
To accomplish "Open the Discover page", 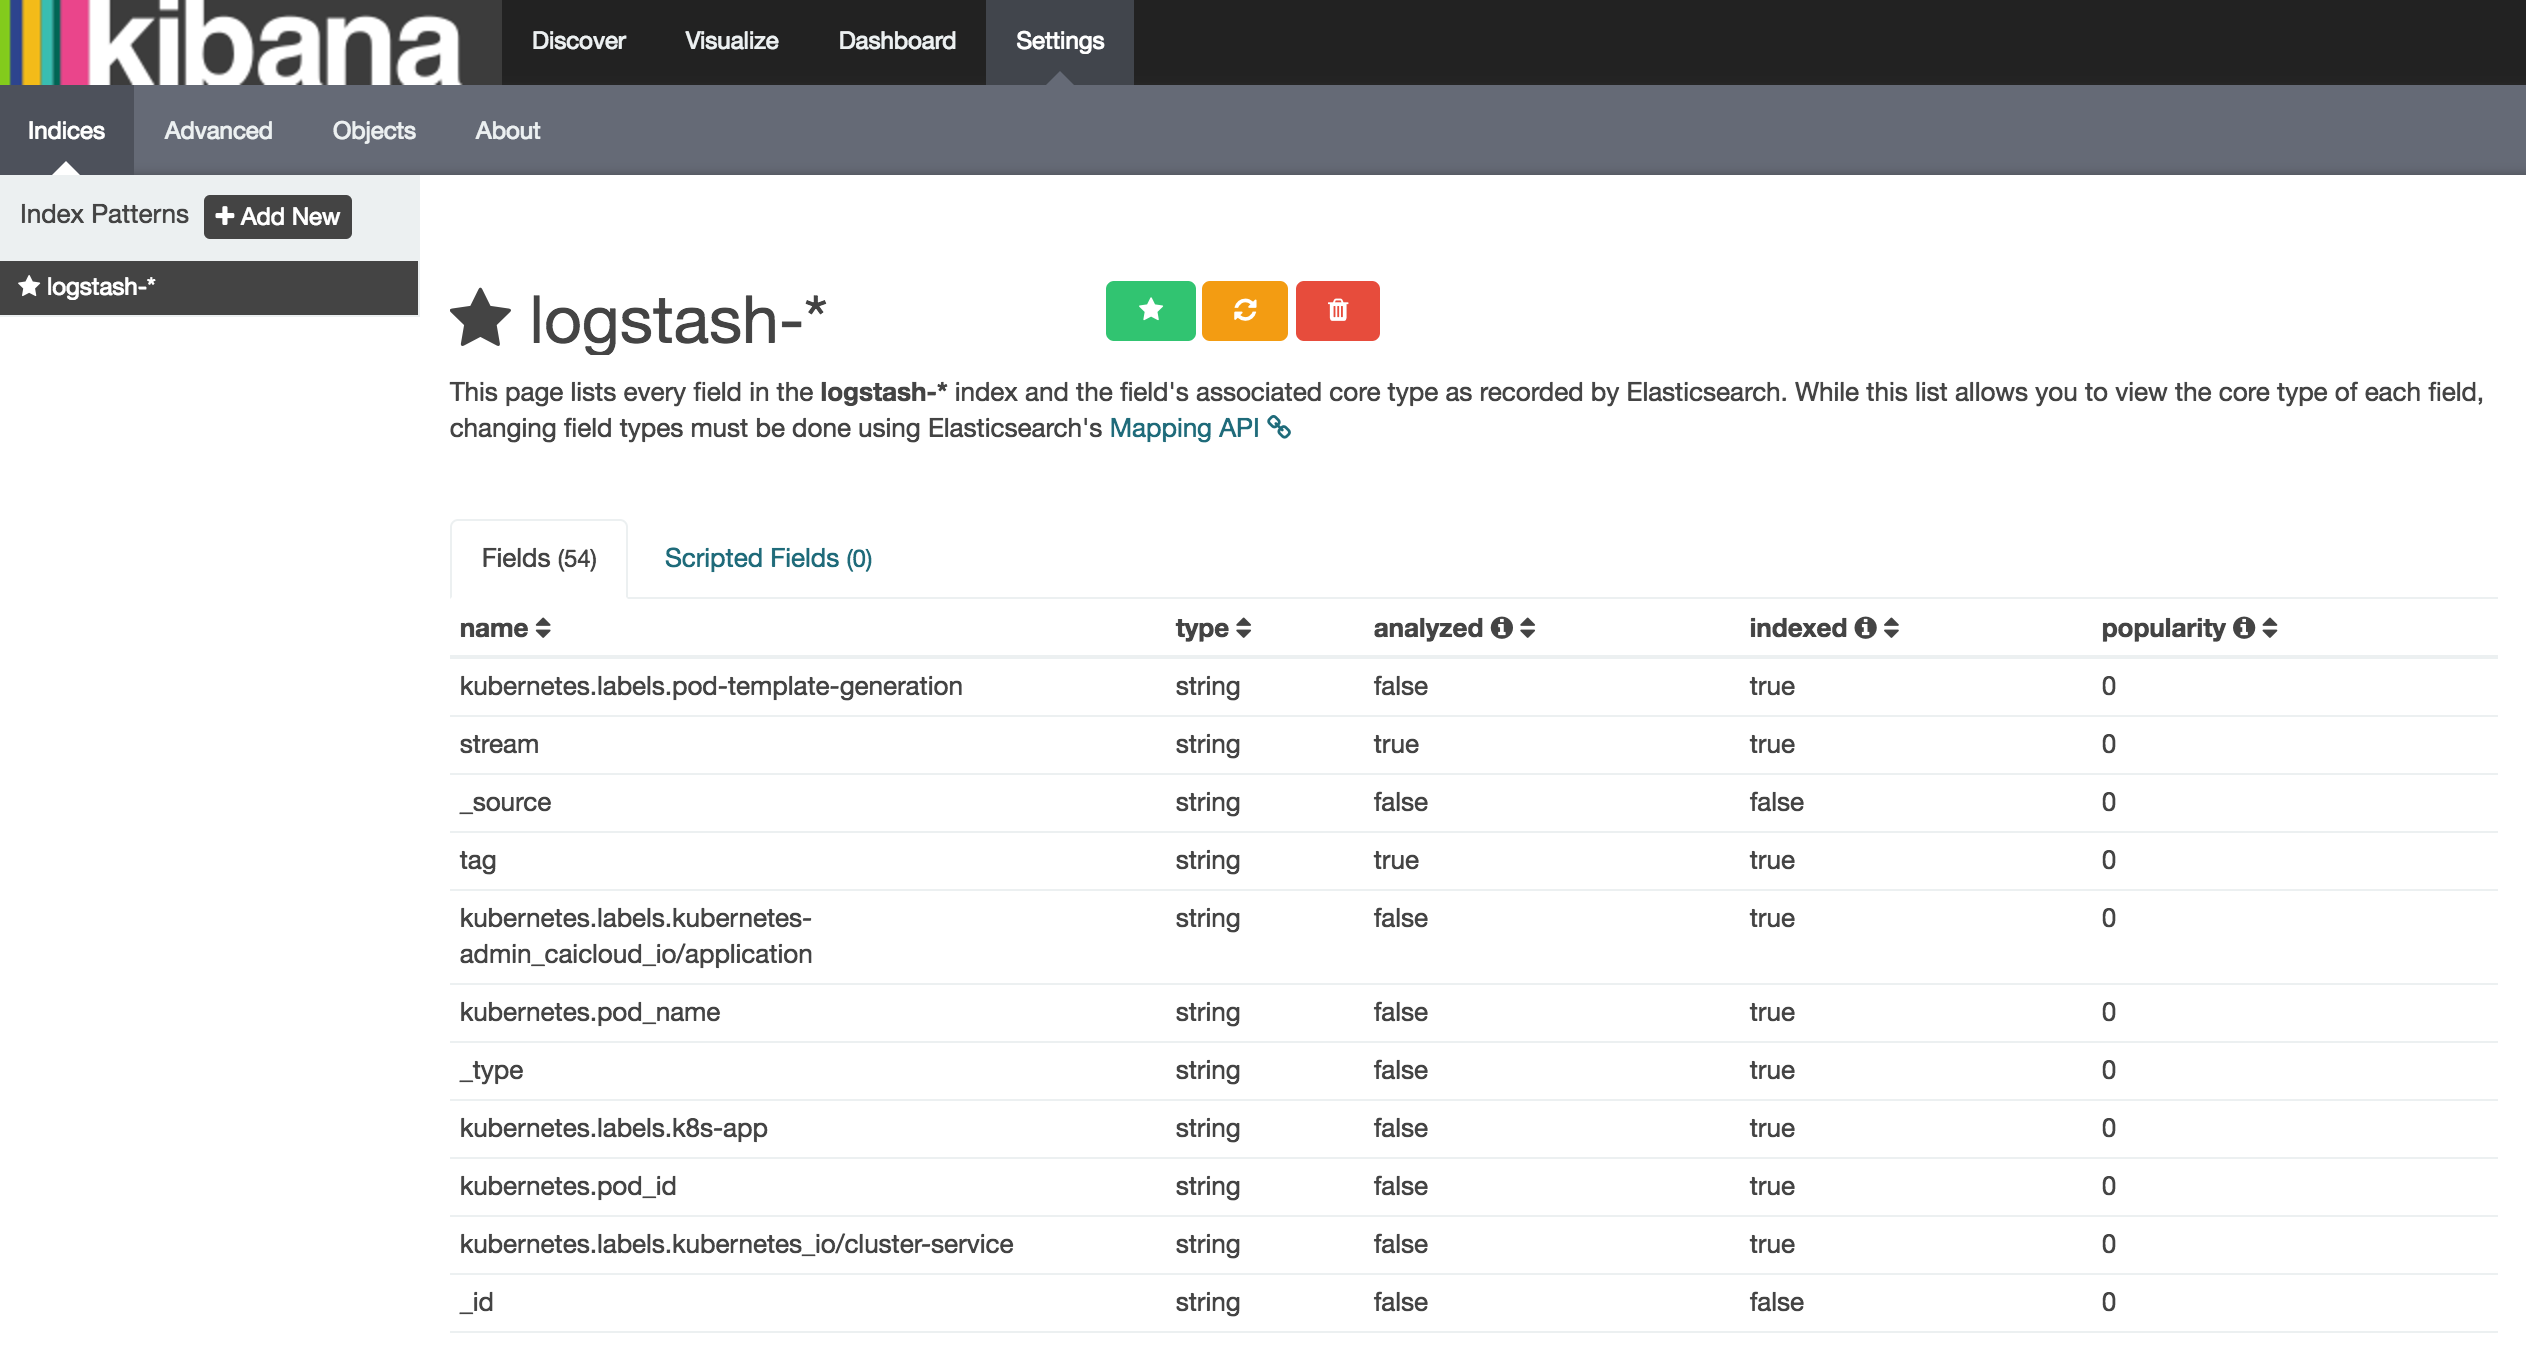I will coord(578,41).
